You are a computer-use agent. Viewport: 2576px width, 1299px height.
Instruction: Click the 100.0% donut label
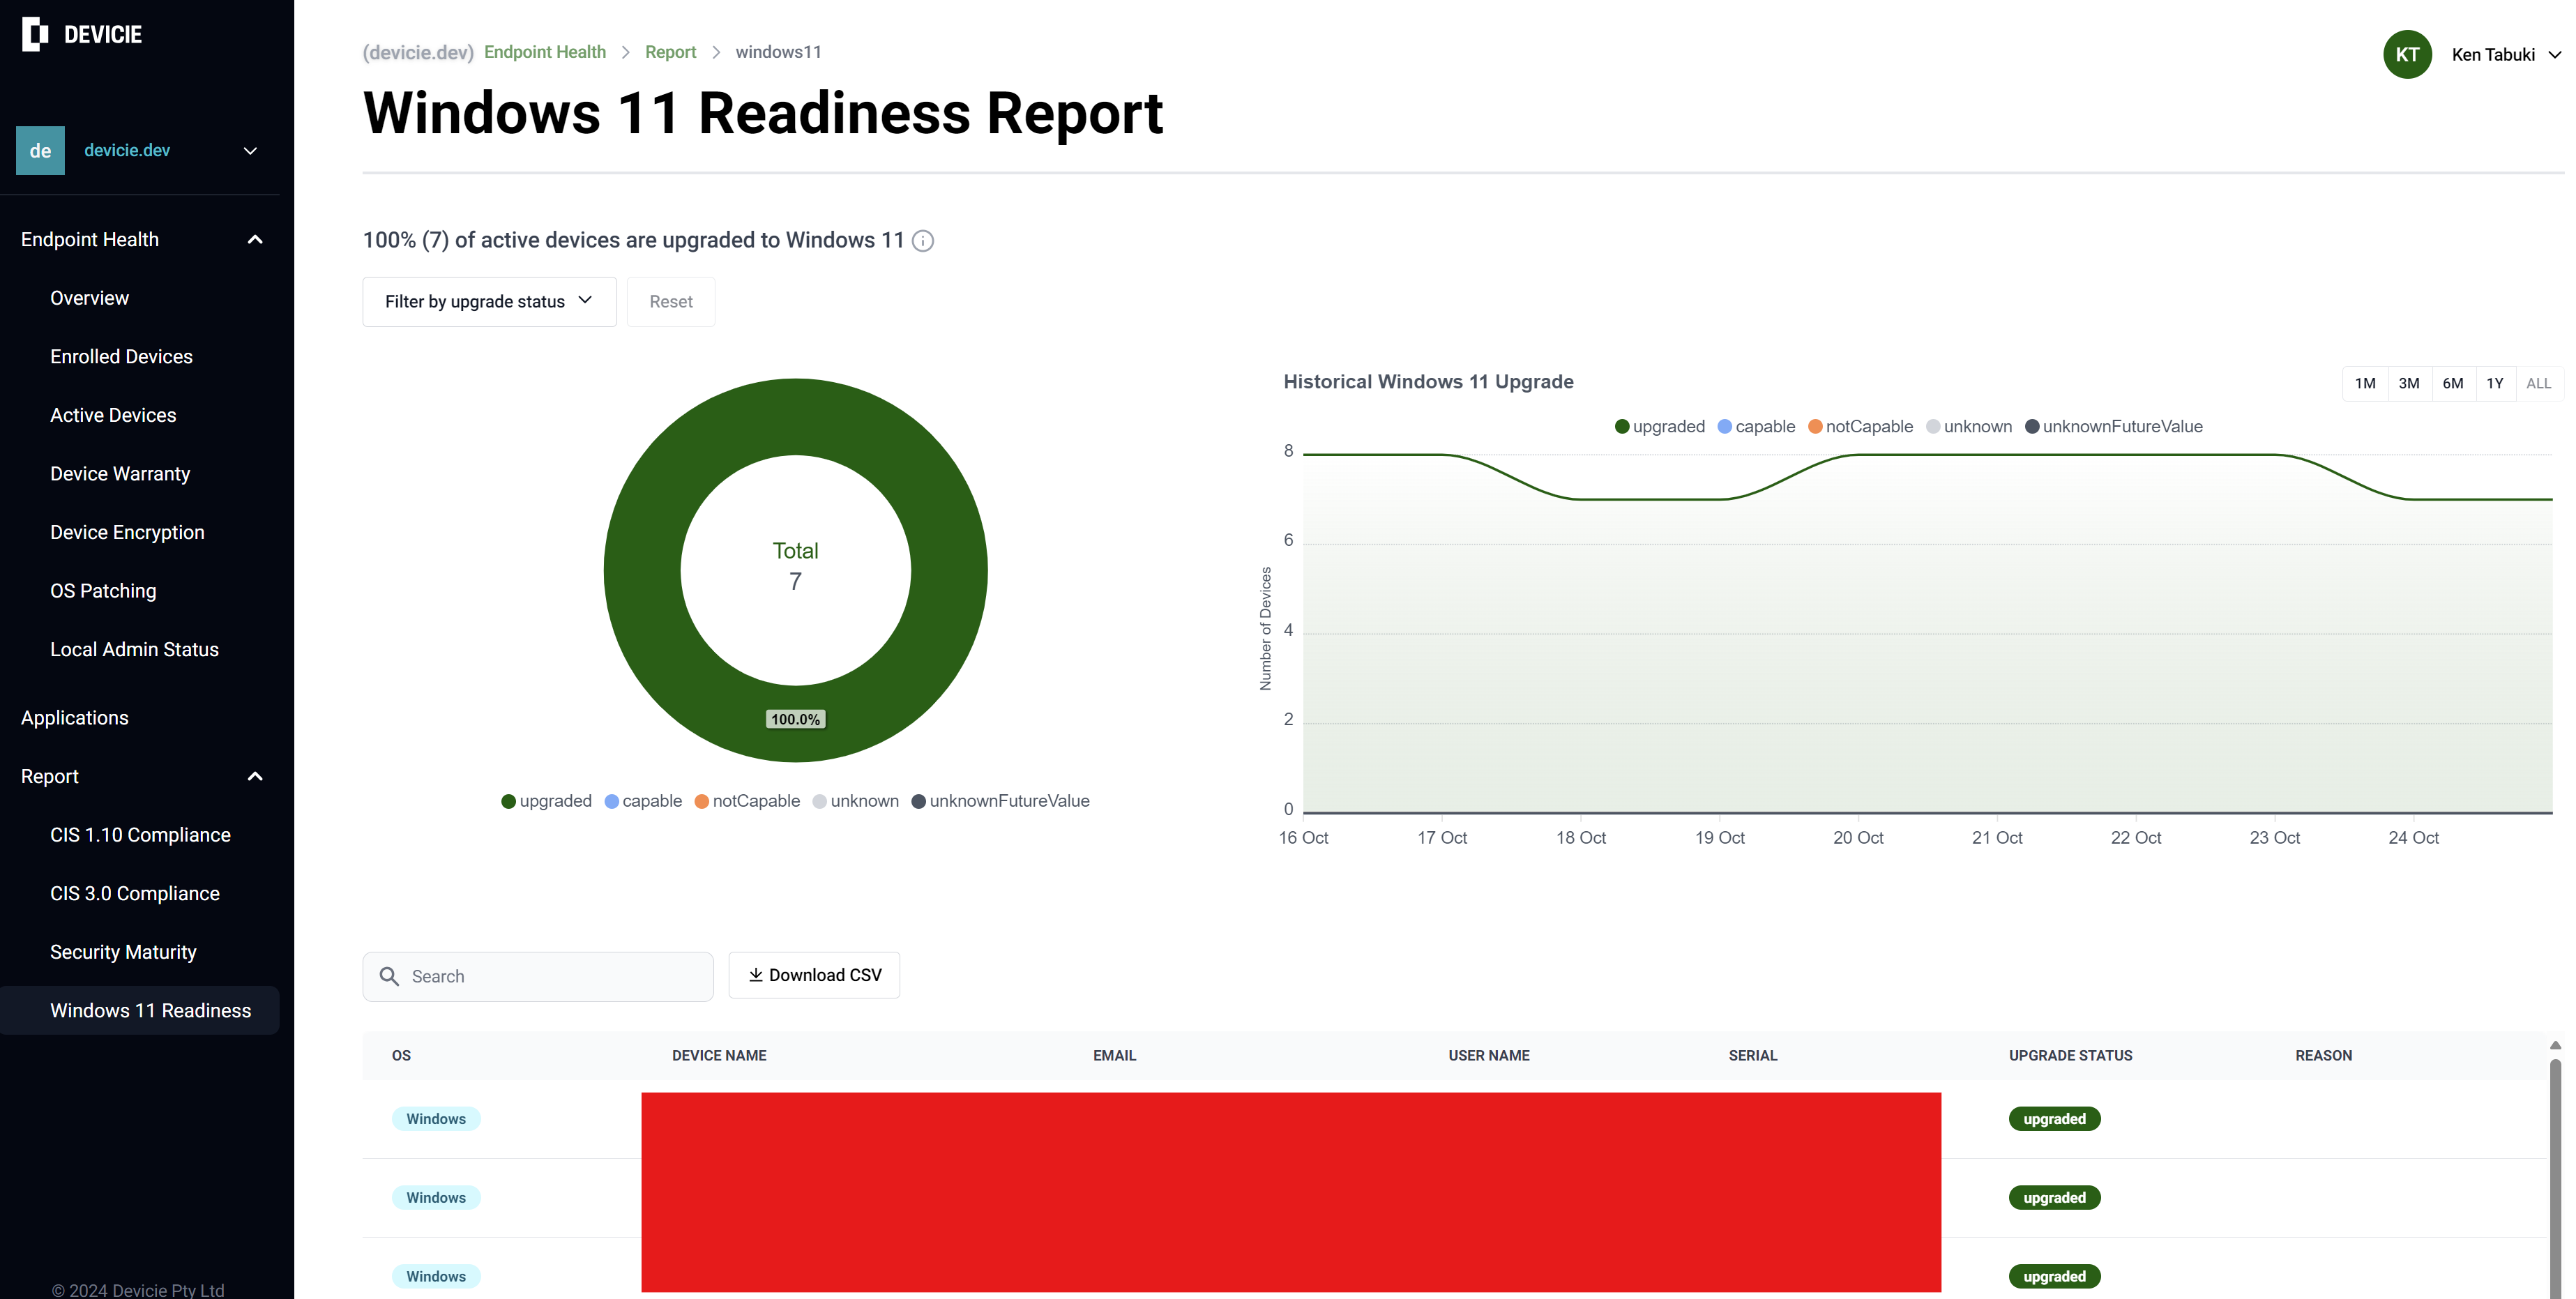(795, 720)
